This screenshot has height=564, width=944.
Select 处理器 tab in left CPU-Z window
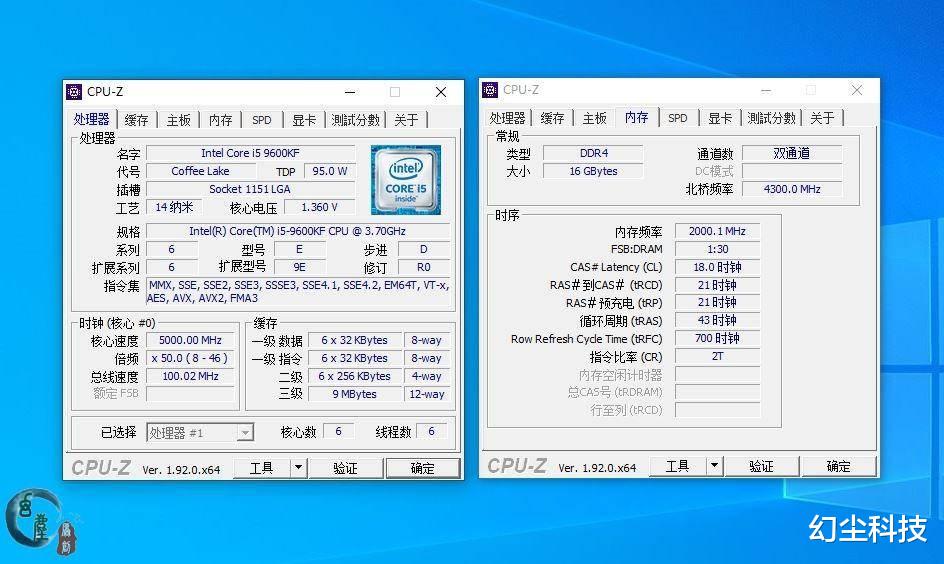pos(92,119)
